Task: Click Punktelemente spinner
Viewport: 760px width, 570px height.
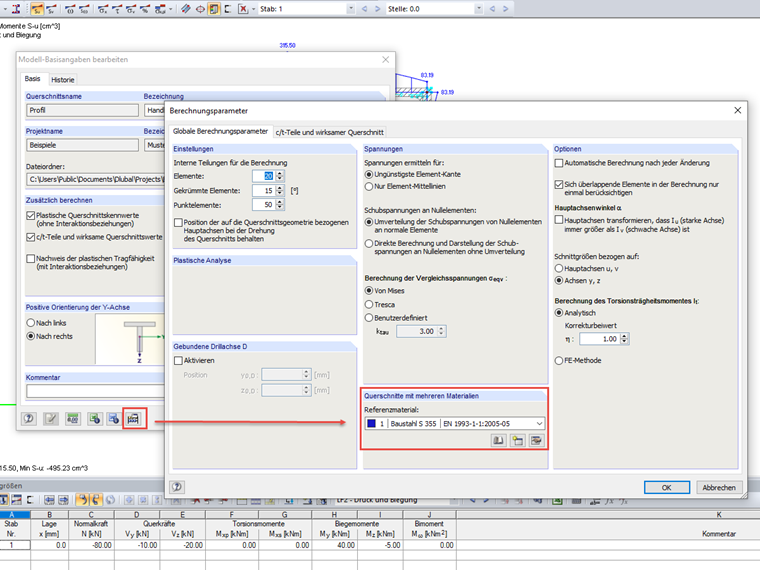Action: tap(280, 205)
